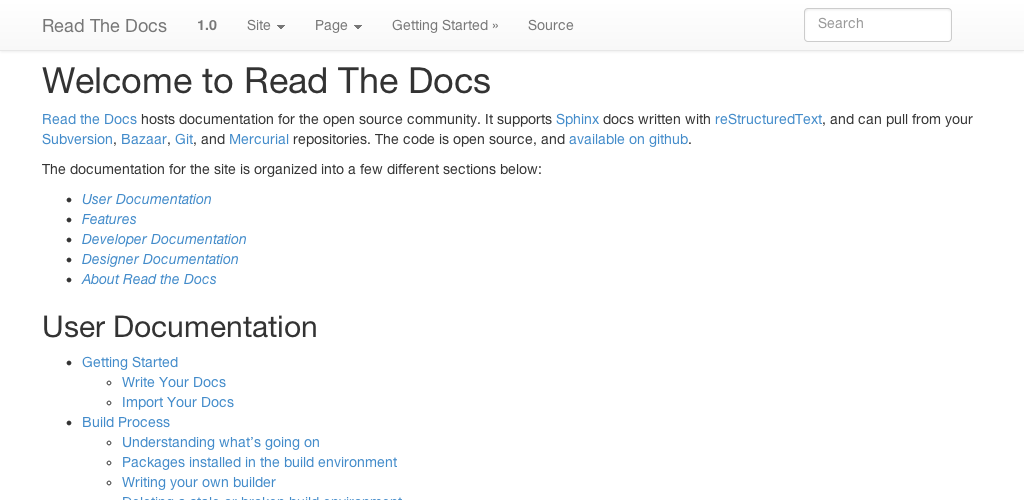Open the Sphinx link
Image resolution: width=1024 pixels, height=500 pixels.
(x=577, y=119)
